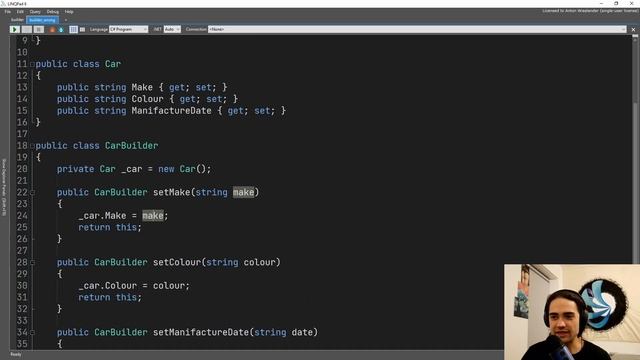Collapse setManifactureDate method at line 34

point(32,333)
